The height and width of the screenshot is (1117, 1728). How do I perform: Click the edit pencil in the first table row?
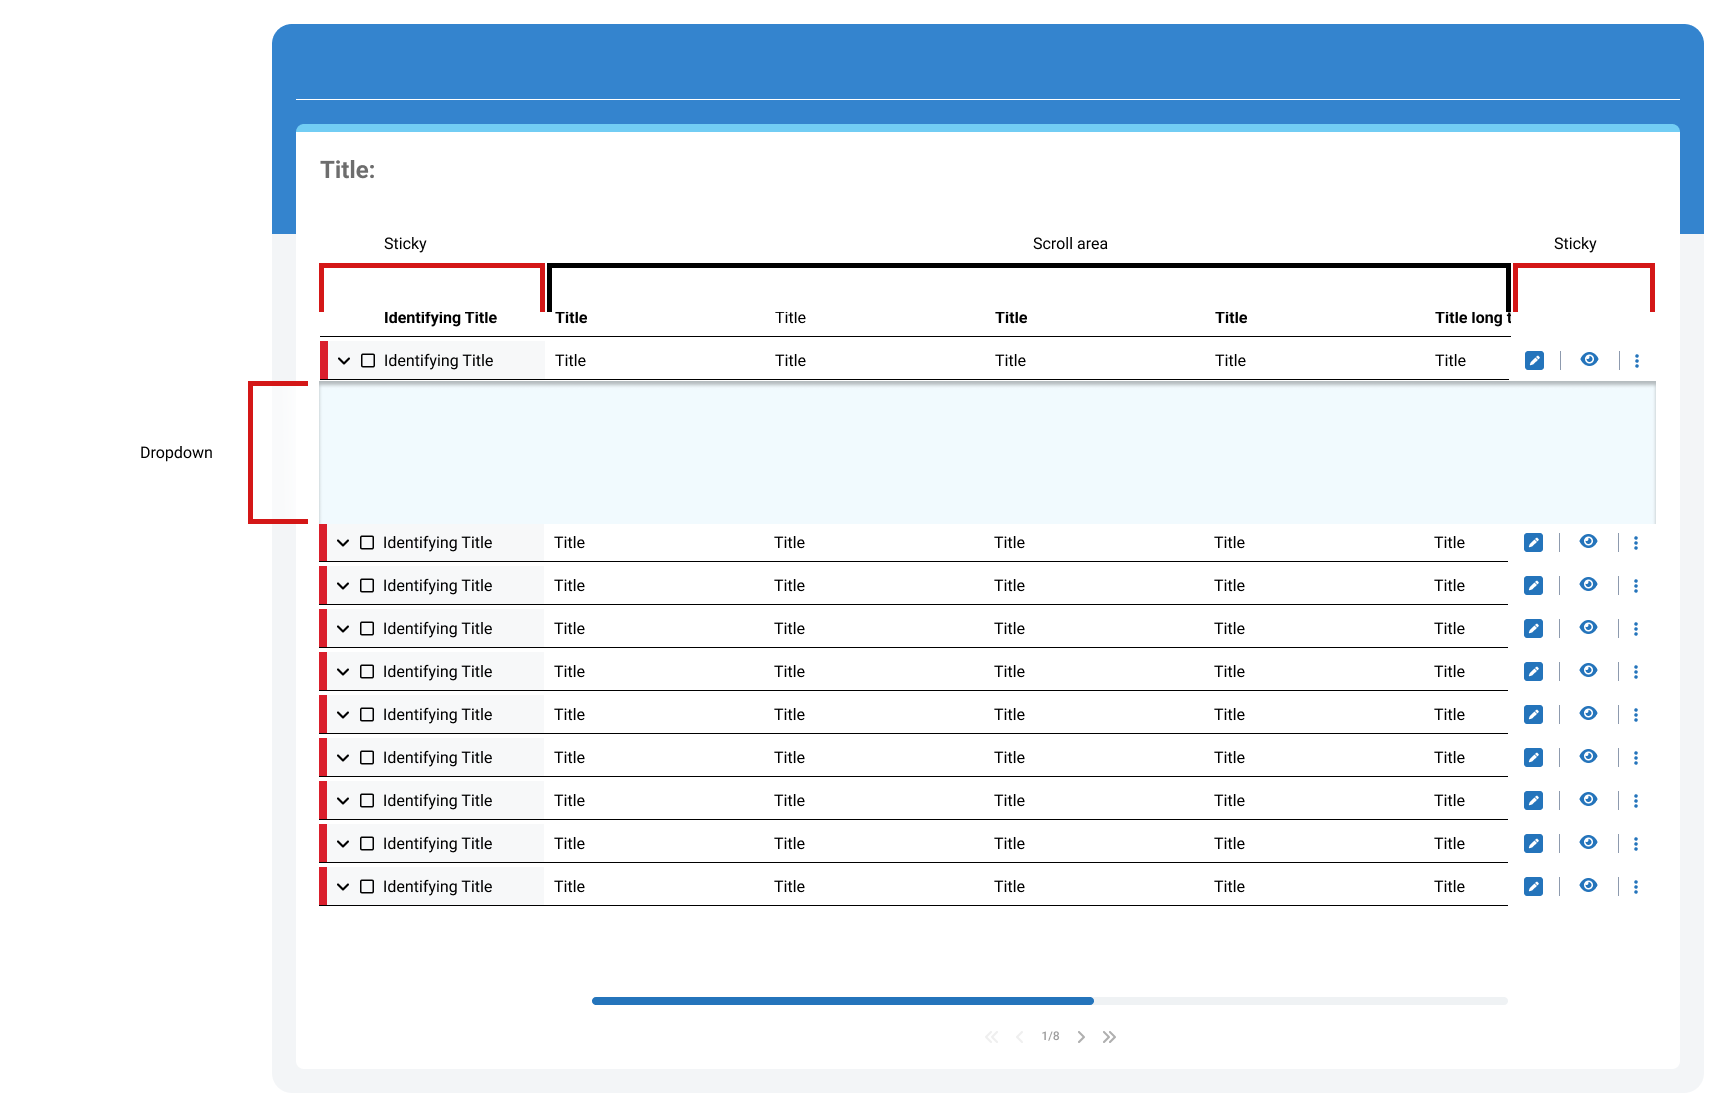point(1534,361)
